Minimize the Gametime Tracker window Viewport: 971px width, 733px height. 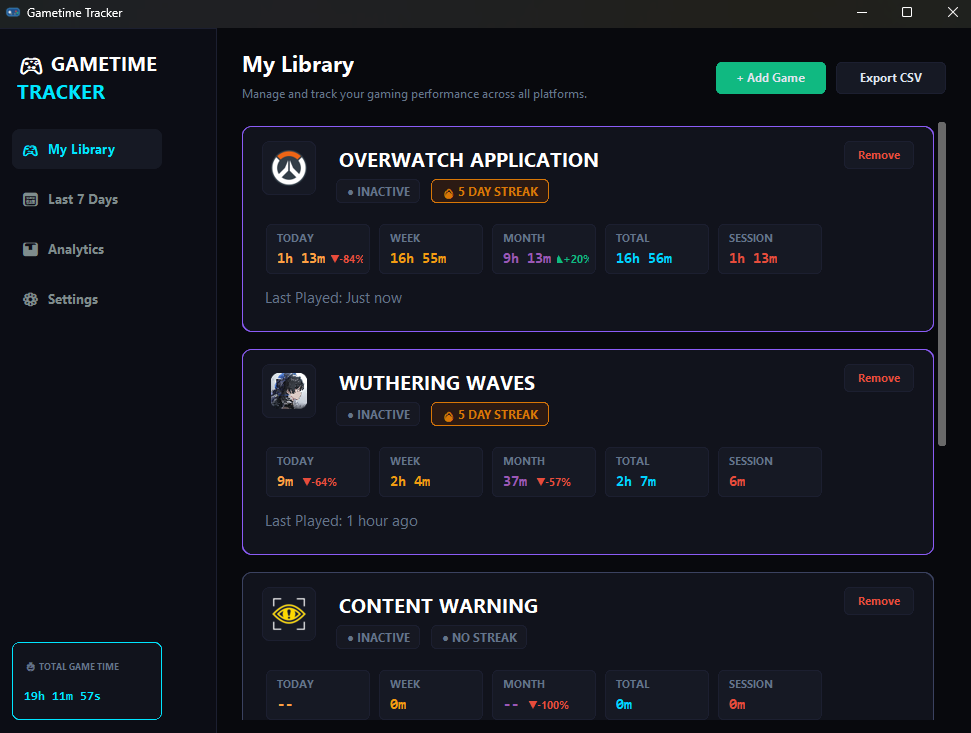click(x=861, y=12)
